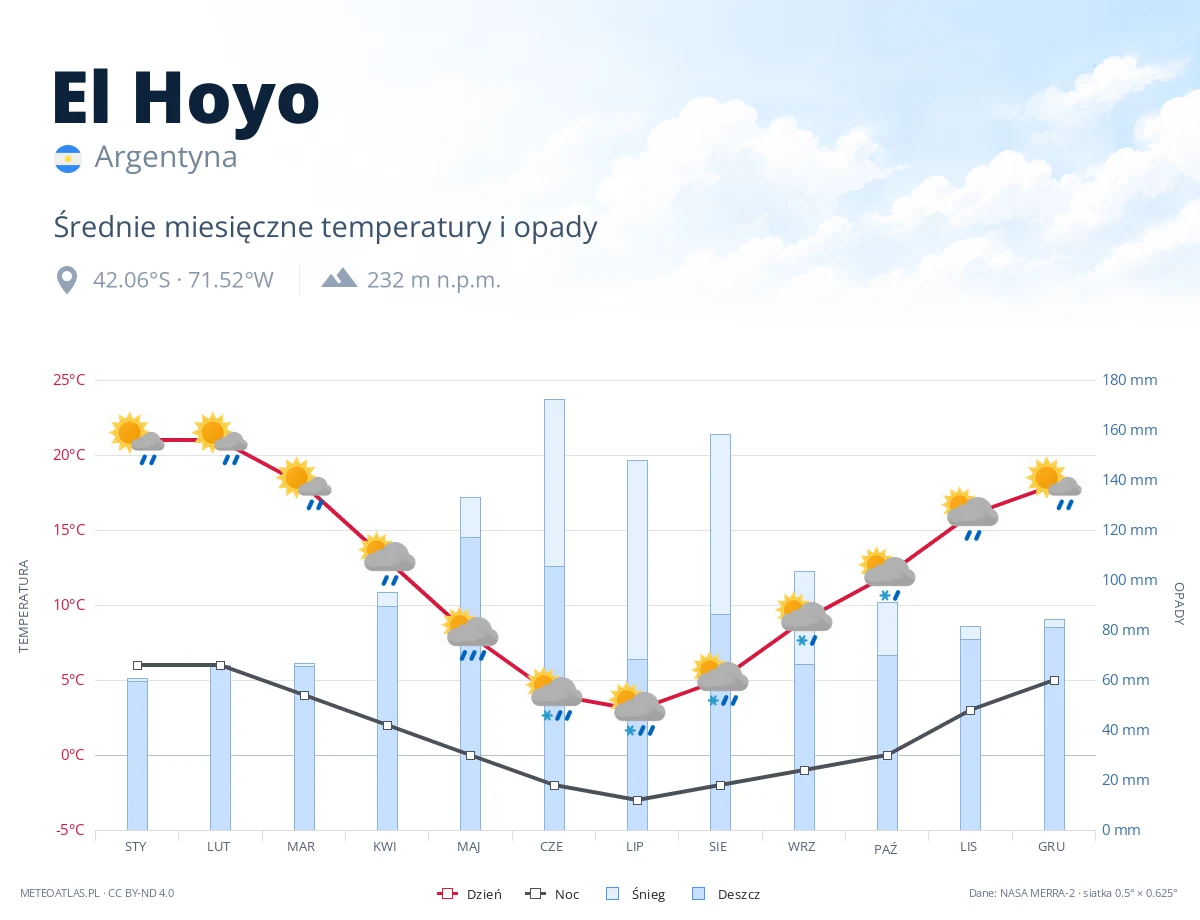Click the MAJ weather icon
Screen dimensions: 1200x920
(x=470, y=634)
